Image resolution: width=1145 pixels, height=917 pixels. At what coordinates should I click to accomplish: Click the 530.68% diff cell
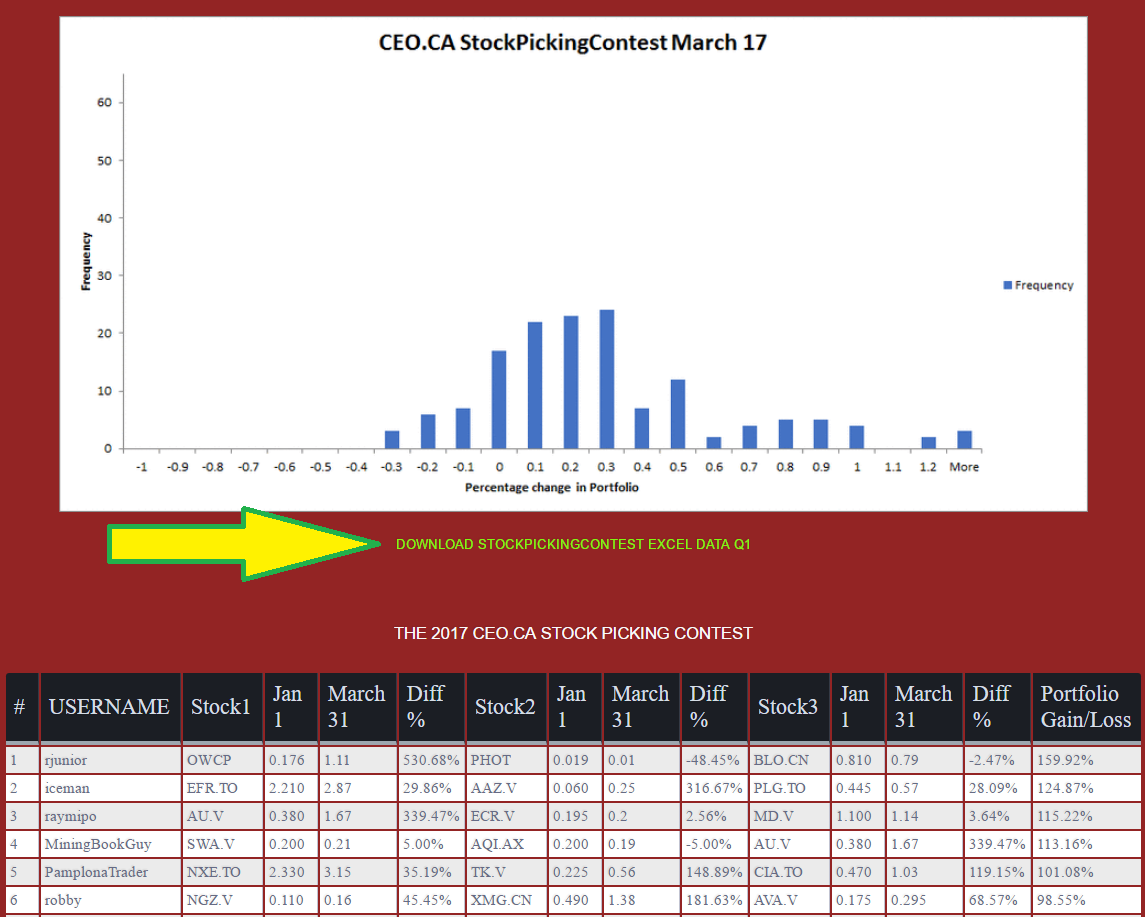click(x=431, y=760)
